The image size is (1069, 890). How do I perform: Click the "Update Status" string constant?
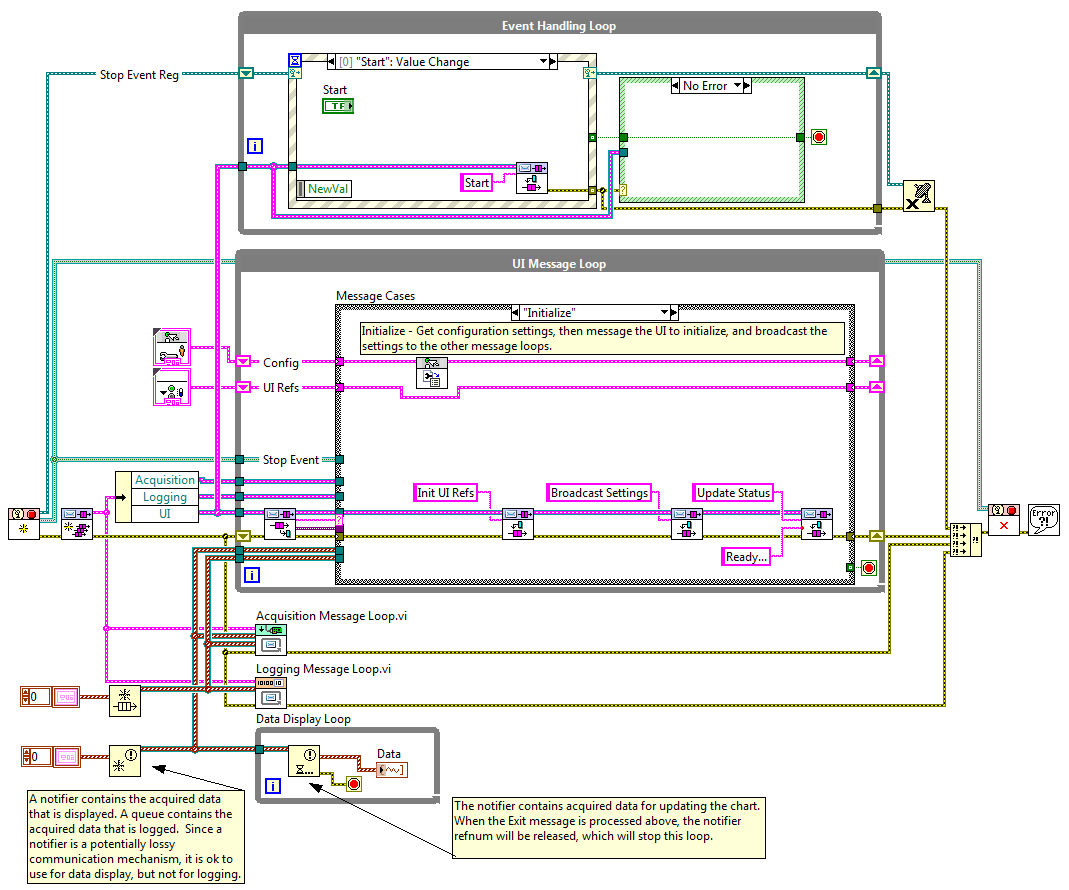coord(734,493)
